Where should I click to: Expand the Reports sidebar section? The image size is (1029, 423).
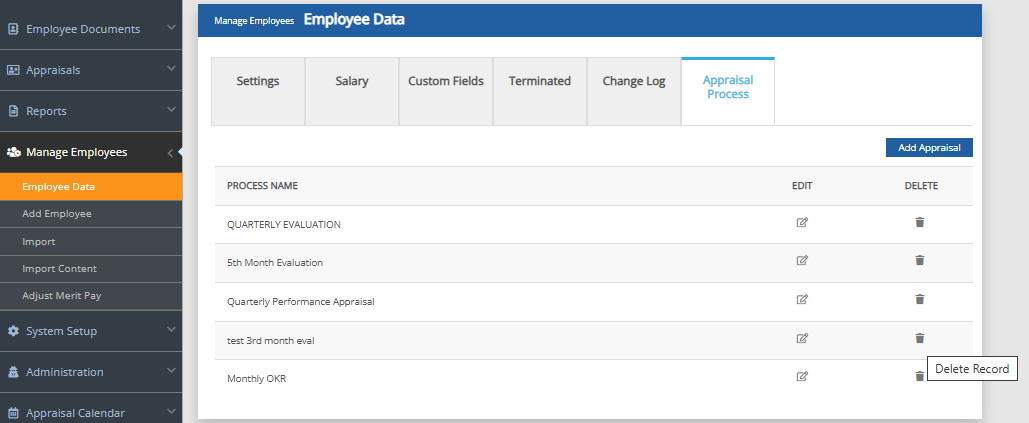coord(90,111)
